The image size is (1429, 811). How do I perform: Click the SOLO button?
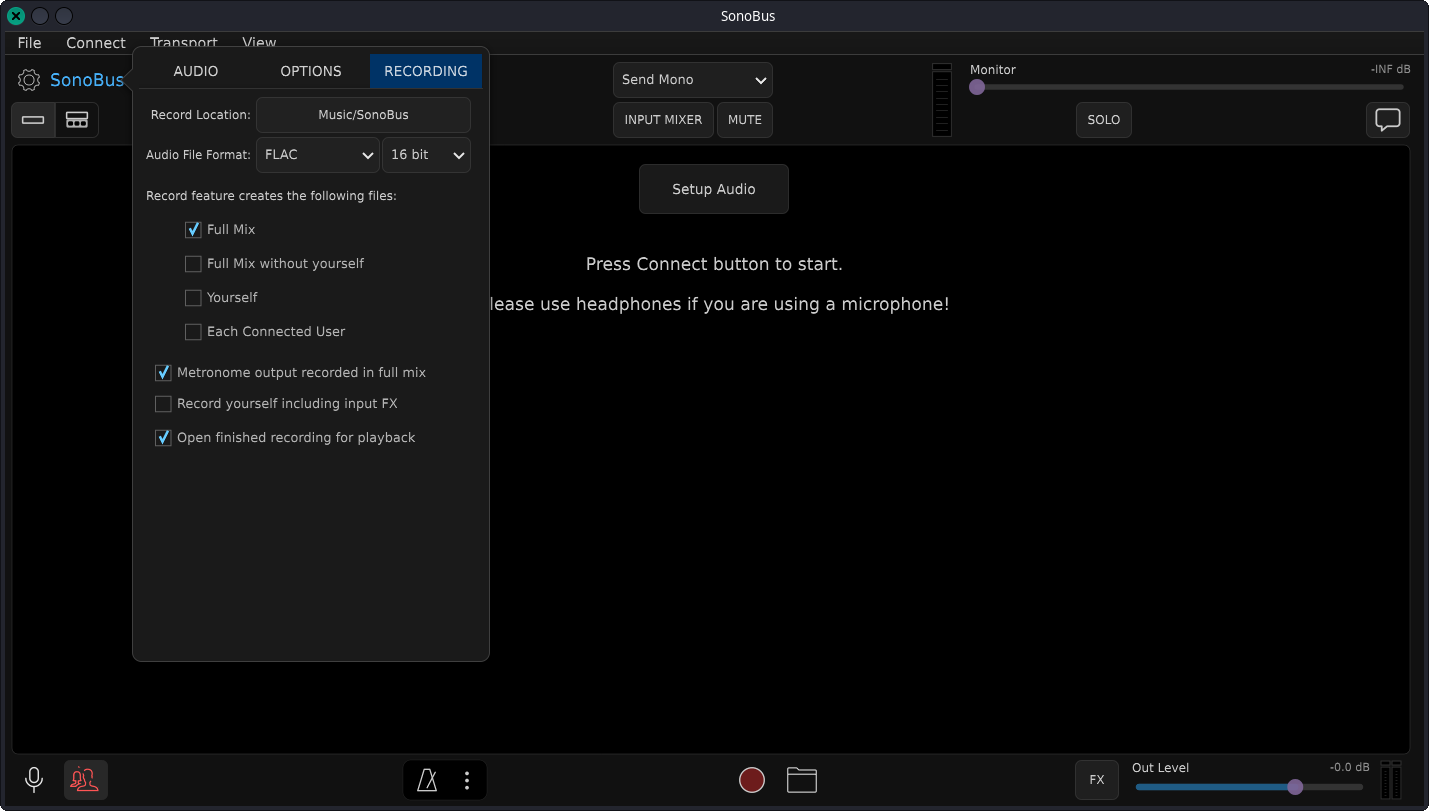(x=1104, y=120)
